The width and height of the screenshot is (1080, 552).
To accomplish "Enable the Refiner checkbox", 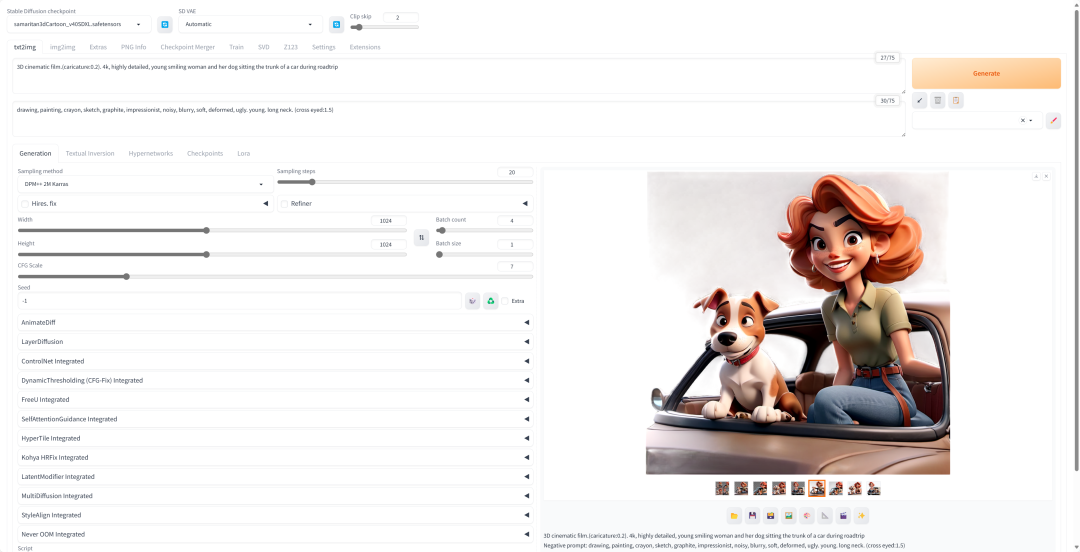I will tap(284, 204).
